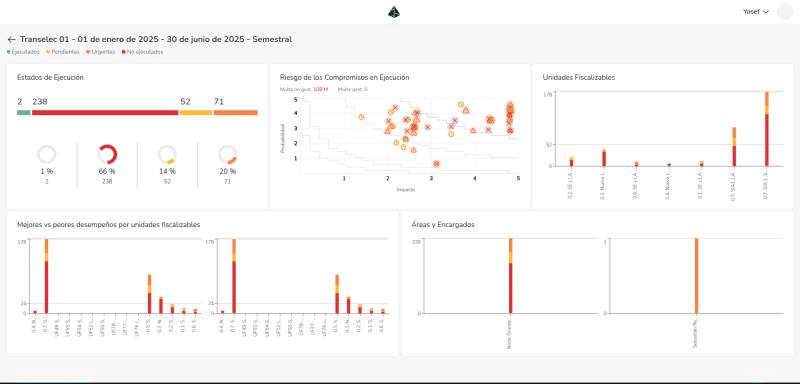800x384 pixels.
Task: Click the green bar segment labeled 2
Action: click(23, 112)
